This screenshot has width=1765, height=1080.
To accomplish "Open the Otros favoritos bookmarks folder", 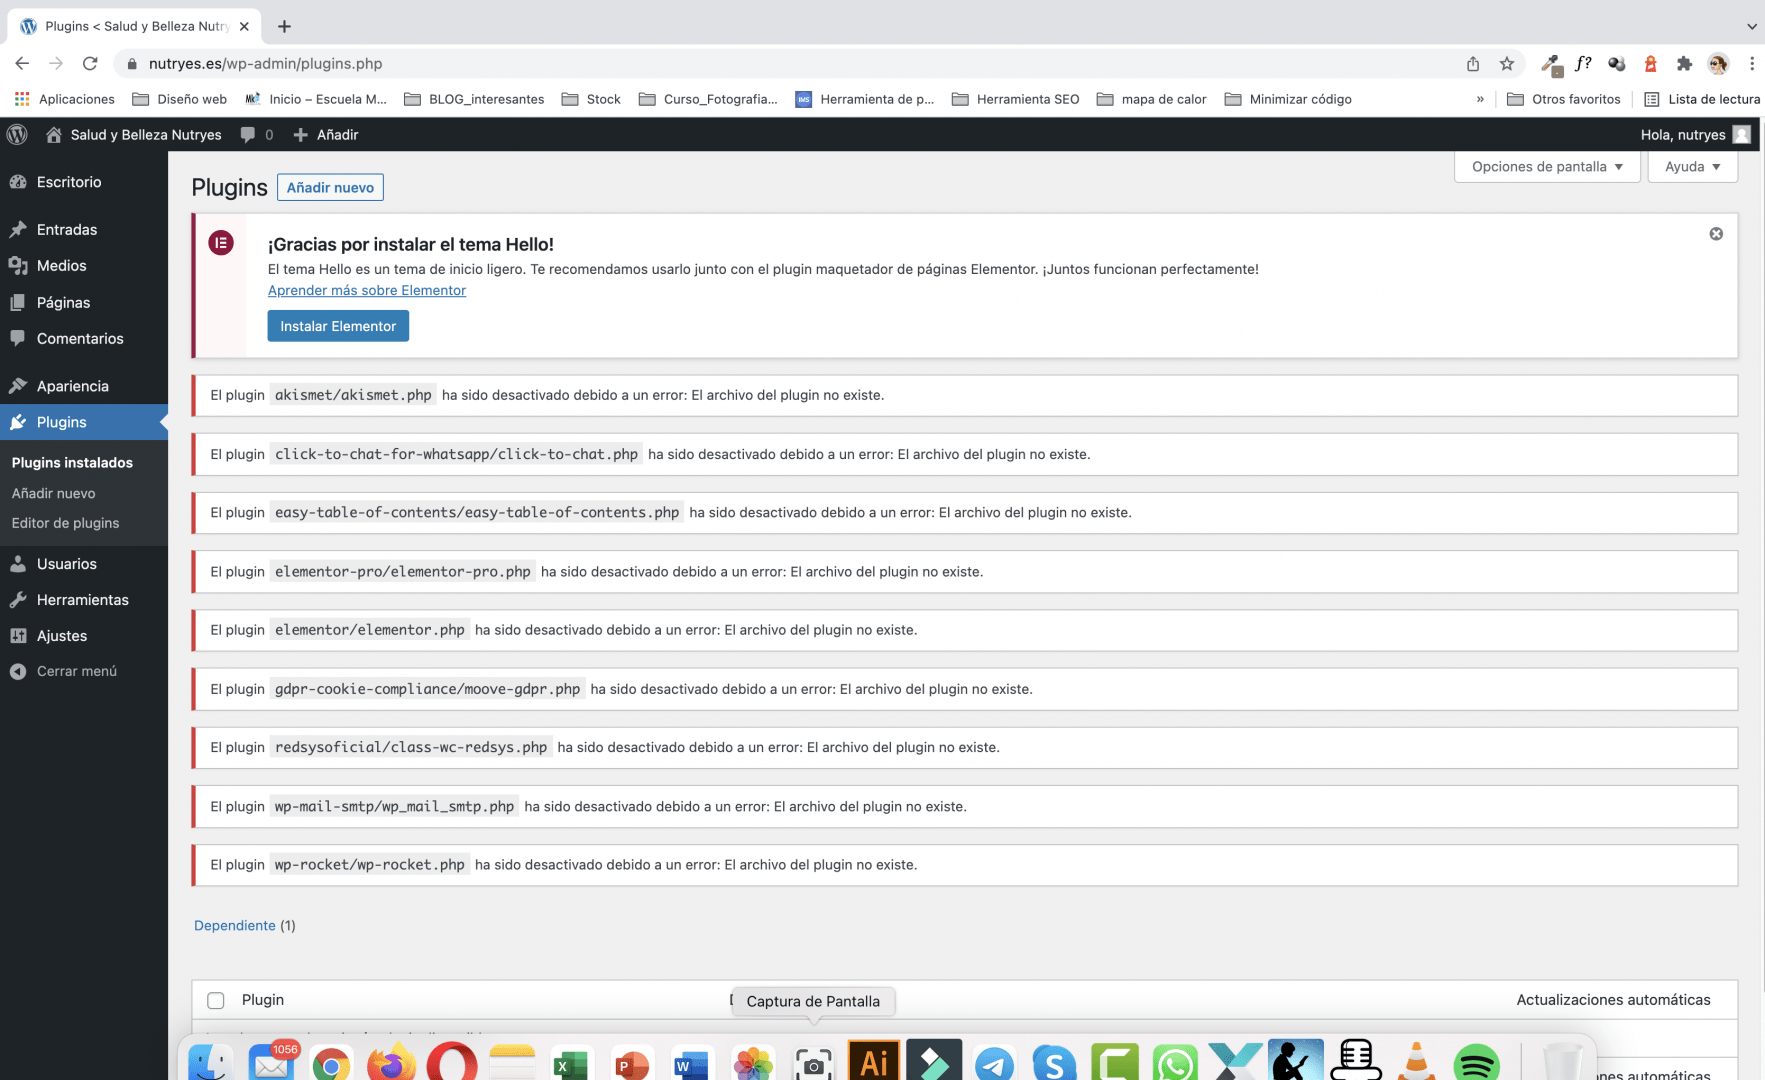I will point(1563,99).
